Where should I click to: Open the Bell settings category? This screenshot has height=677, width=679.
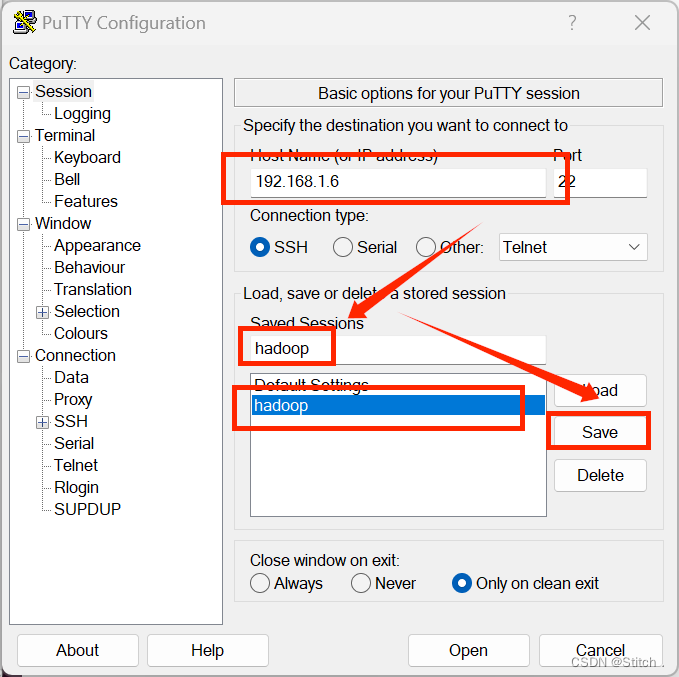[67, 179]
